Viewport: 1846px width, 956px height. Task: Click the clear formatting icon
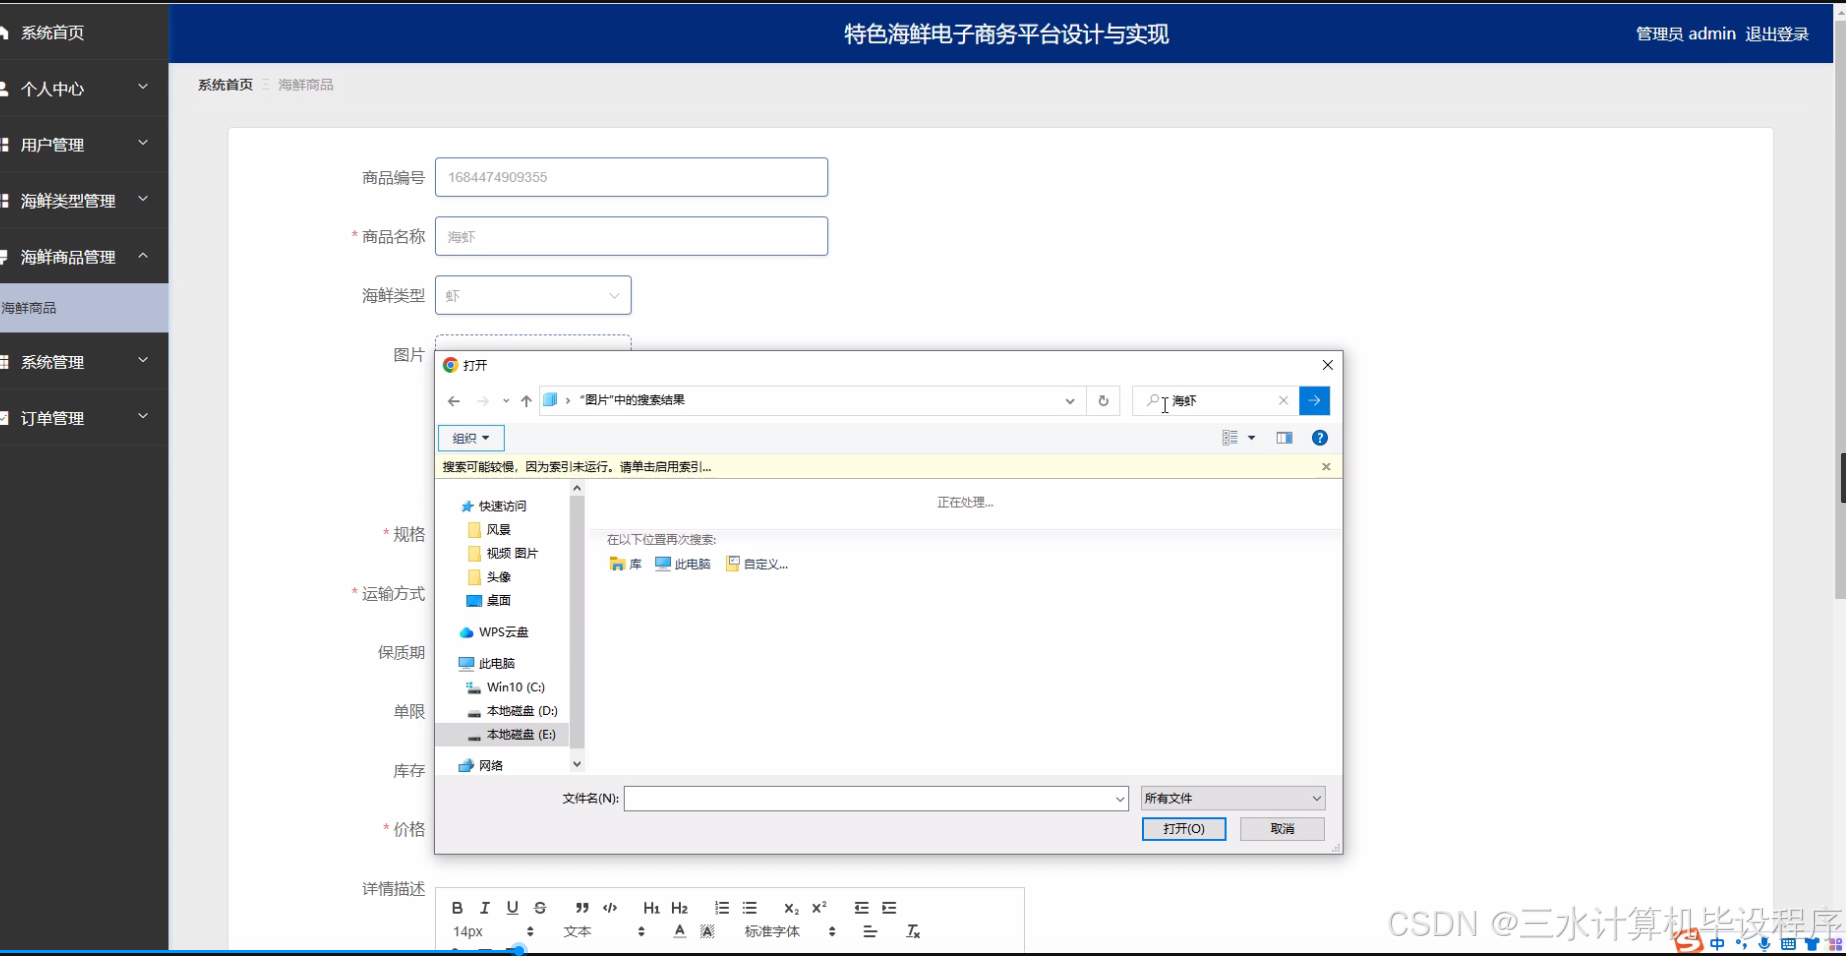point(912,931)
